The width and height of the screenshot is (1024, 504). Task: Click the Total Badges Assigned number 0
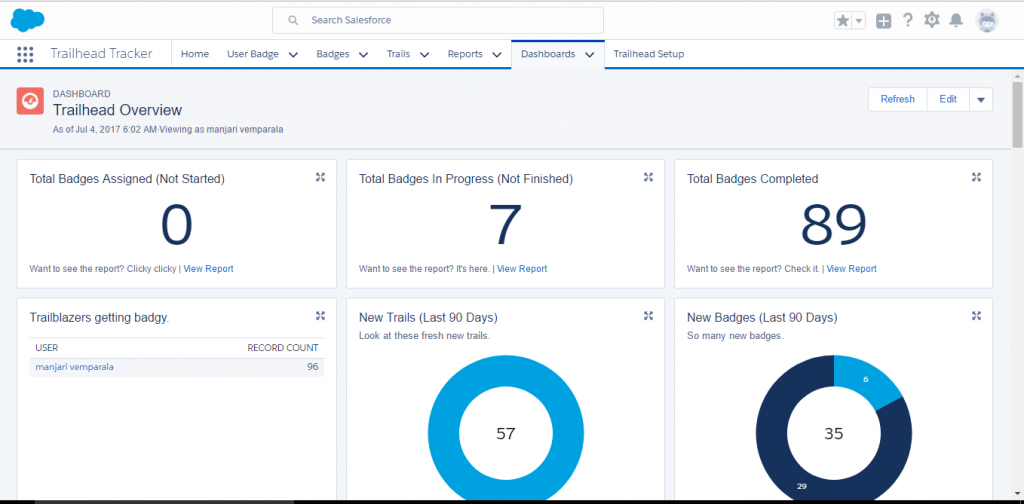176,225
